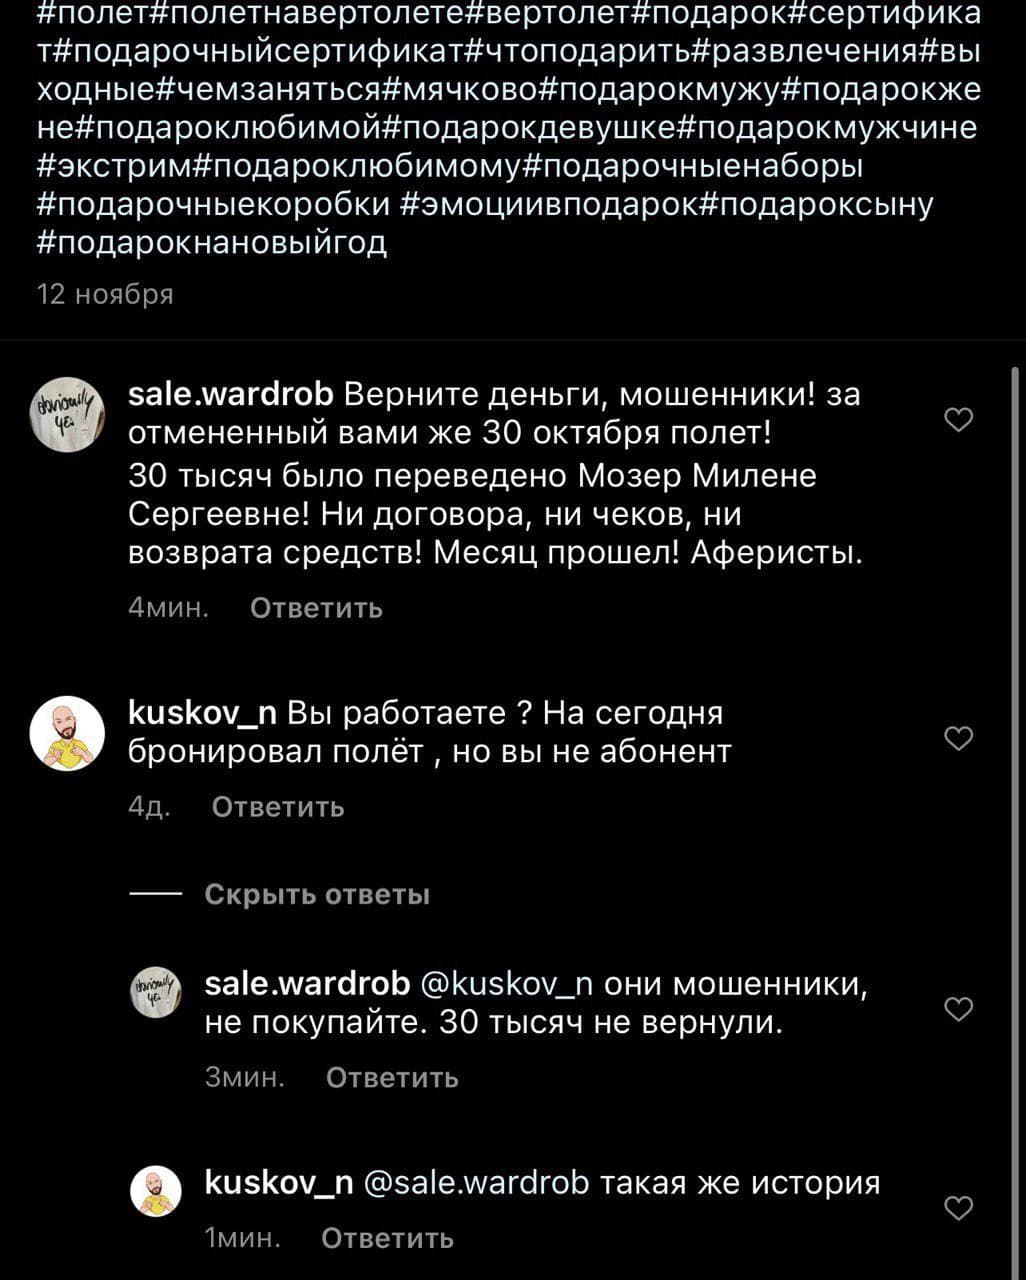Like sale.wardrob's refund complaint comment
This screenshot has width=1026, height=1280.
coord(958,420)
